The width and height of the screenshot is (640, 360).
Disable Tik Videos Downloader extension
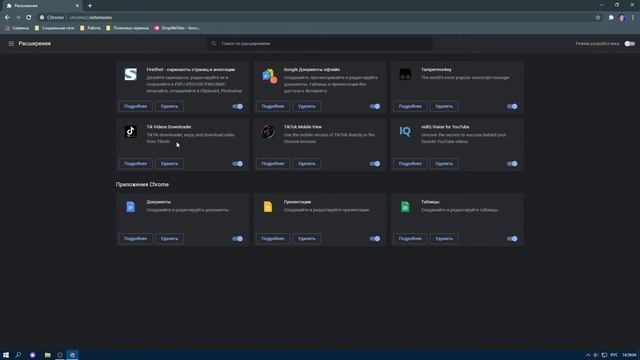click(x=238, y=164)
